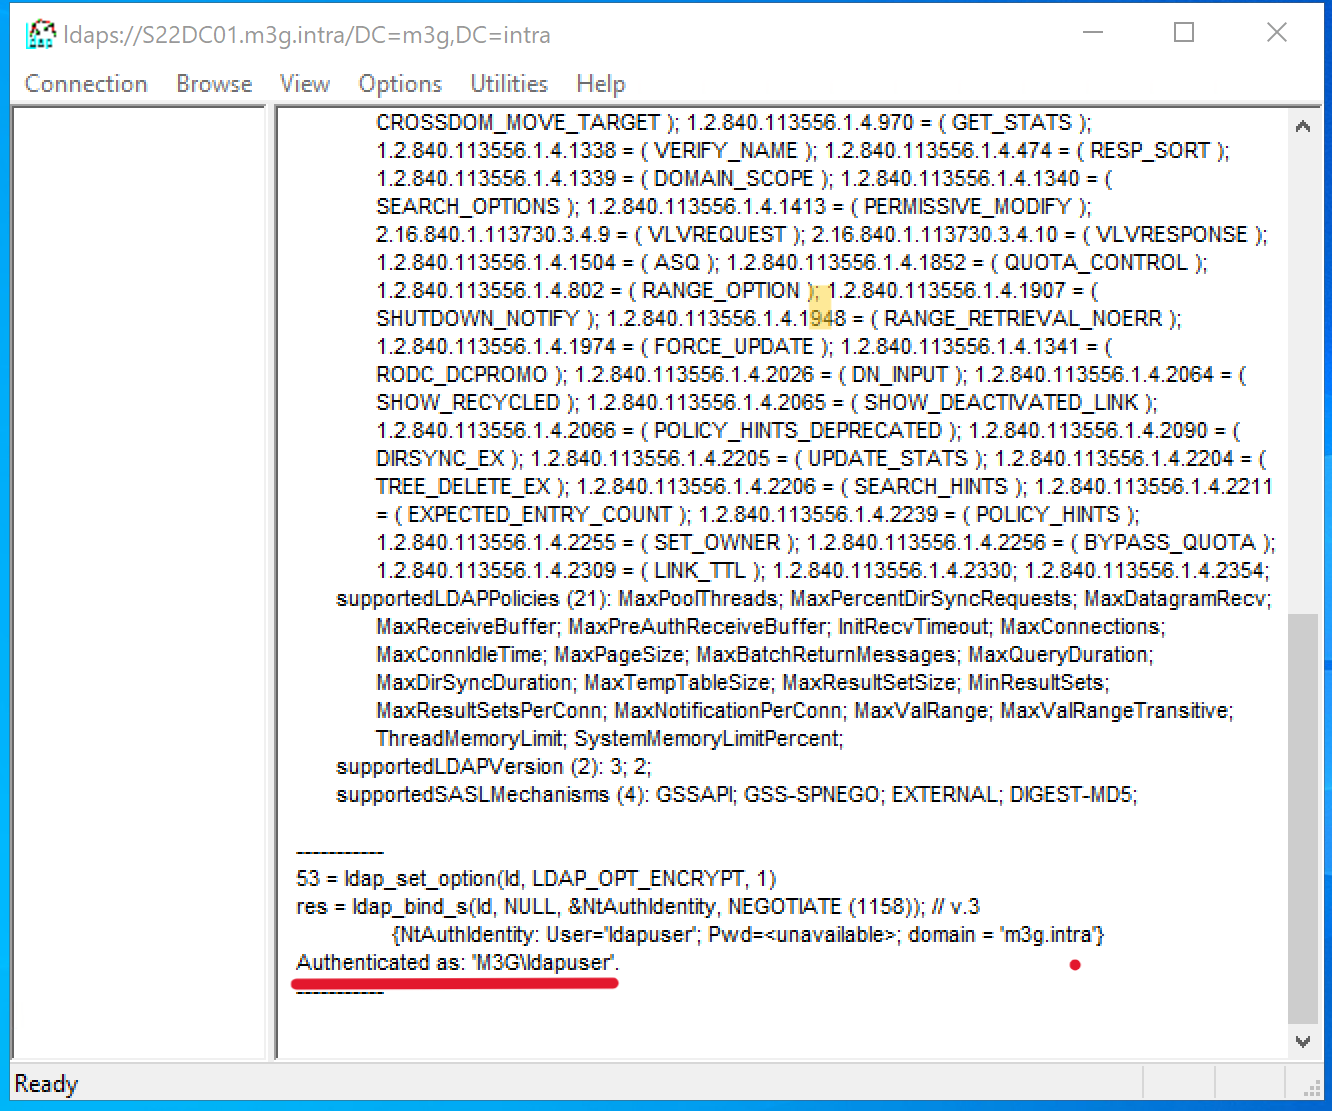Open the Connection menu
The height and width of the screenshot is (1111, 1332).
[86, 84]
